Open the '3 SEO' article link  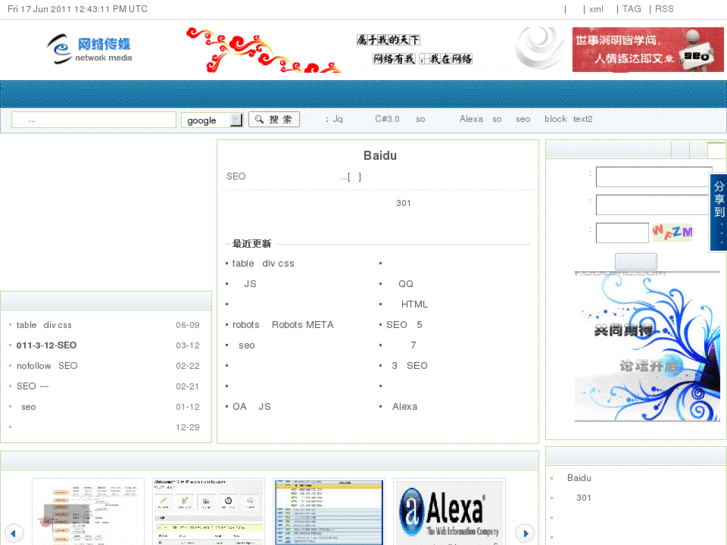pyautogui.click(x=409, y=365)
